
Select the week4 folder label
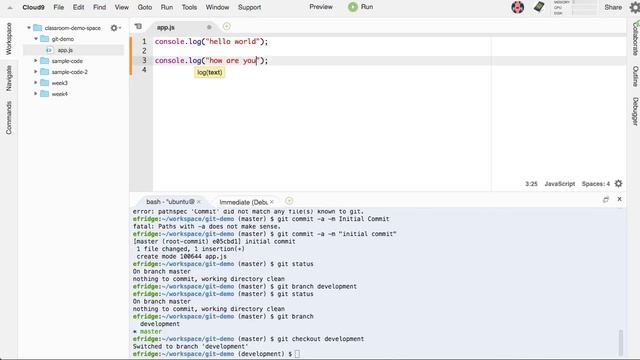coord(60,94)
